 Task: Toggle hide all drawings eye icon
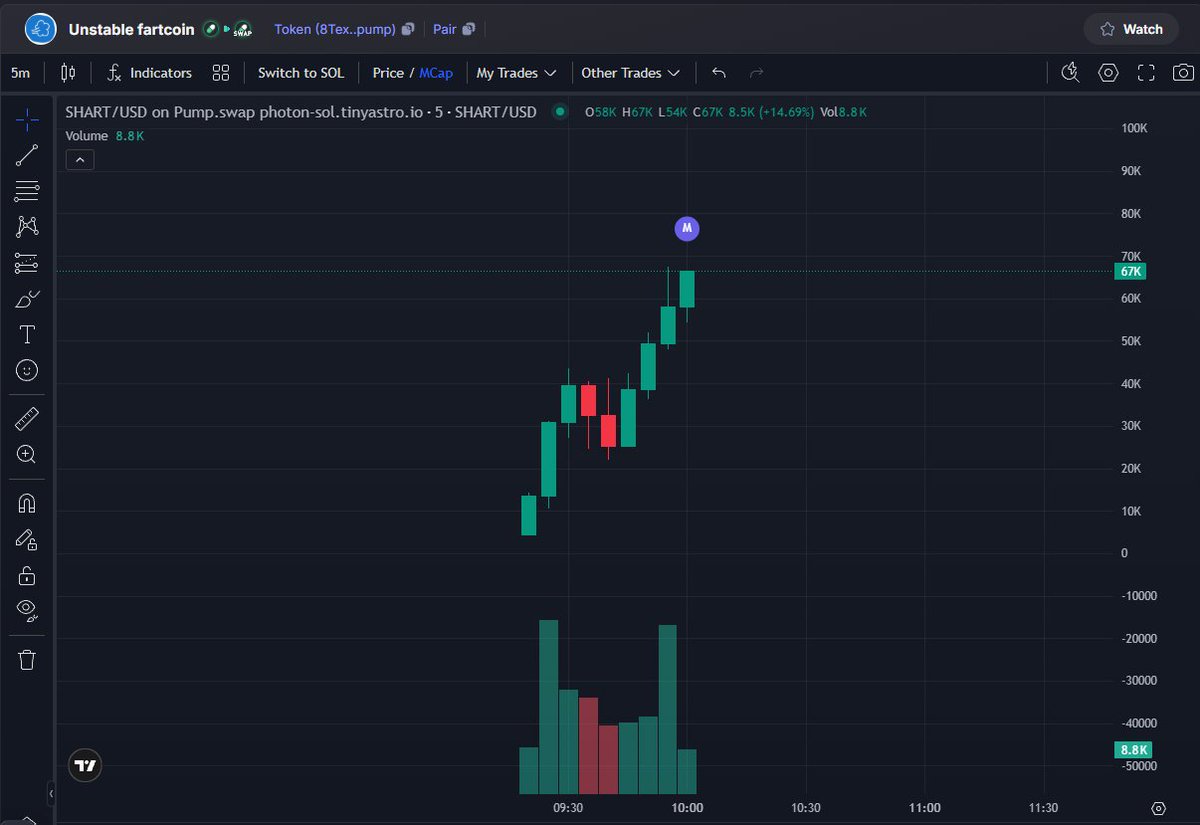pos(27,610)
